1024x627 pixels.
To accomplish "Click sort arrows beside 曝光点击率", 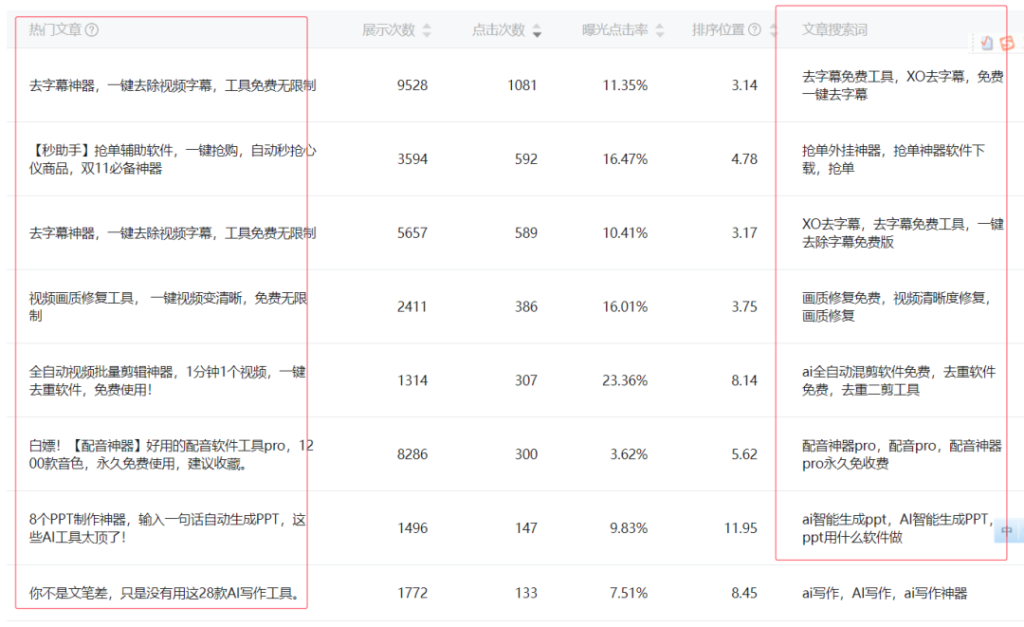I will pyautogui.click(x=660, y=31).
